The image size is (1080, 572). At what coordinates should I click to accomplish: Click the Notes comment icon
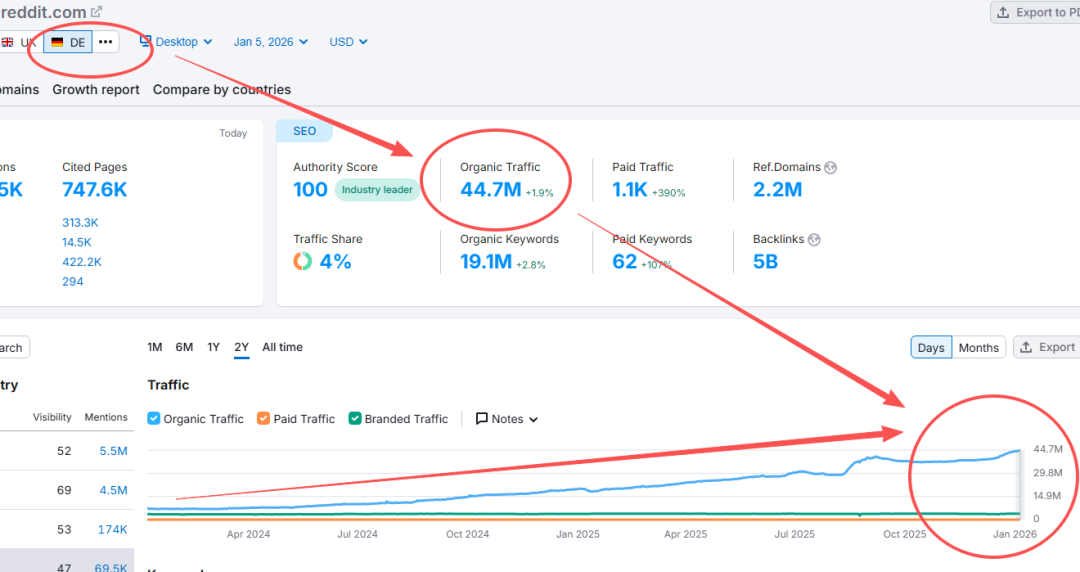click(482, 418)
